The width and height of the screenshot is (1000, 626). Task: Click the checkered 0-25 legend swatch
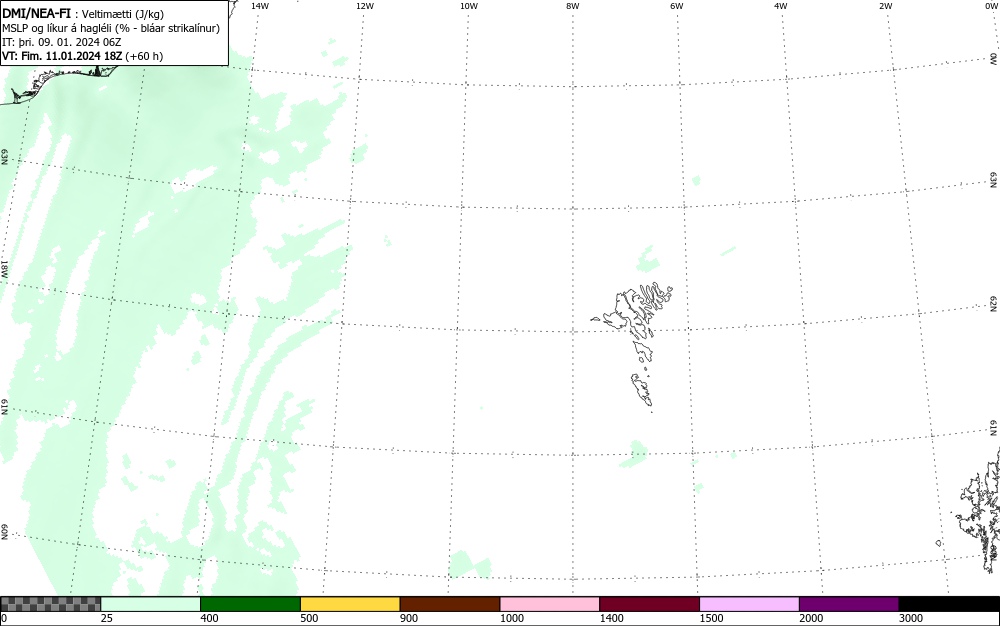(x=50, y=604)
